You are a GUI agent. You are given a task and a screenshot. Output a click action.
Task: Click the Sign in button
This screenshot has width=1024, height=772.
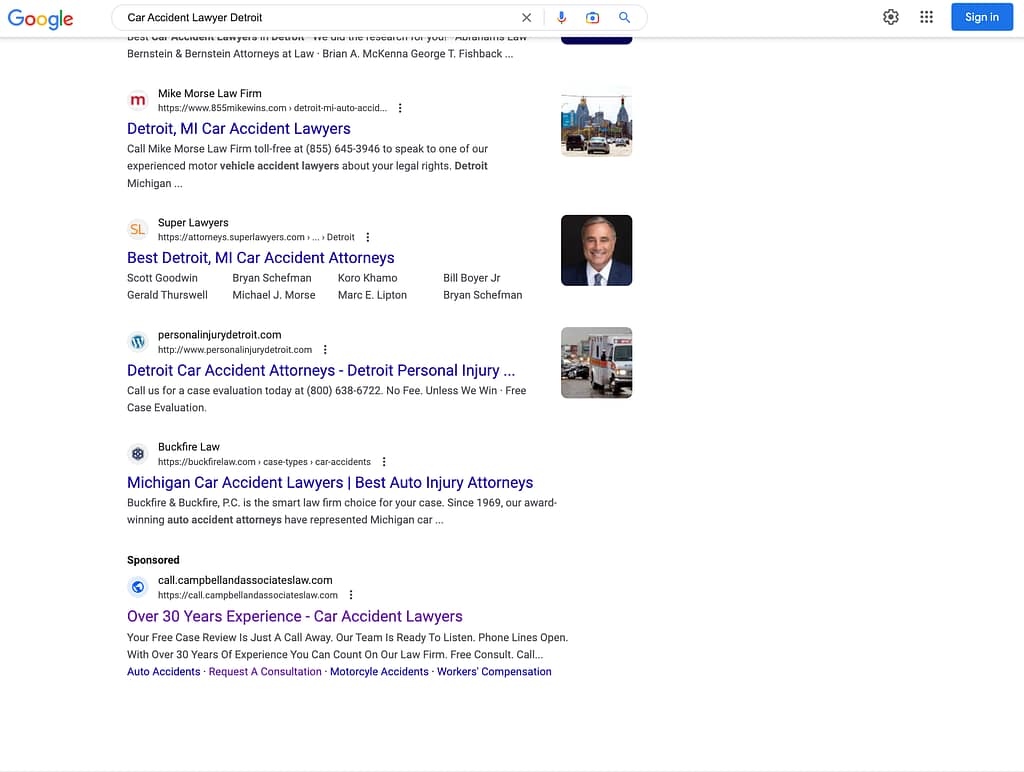(x=982, y=17)
